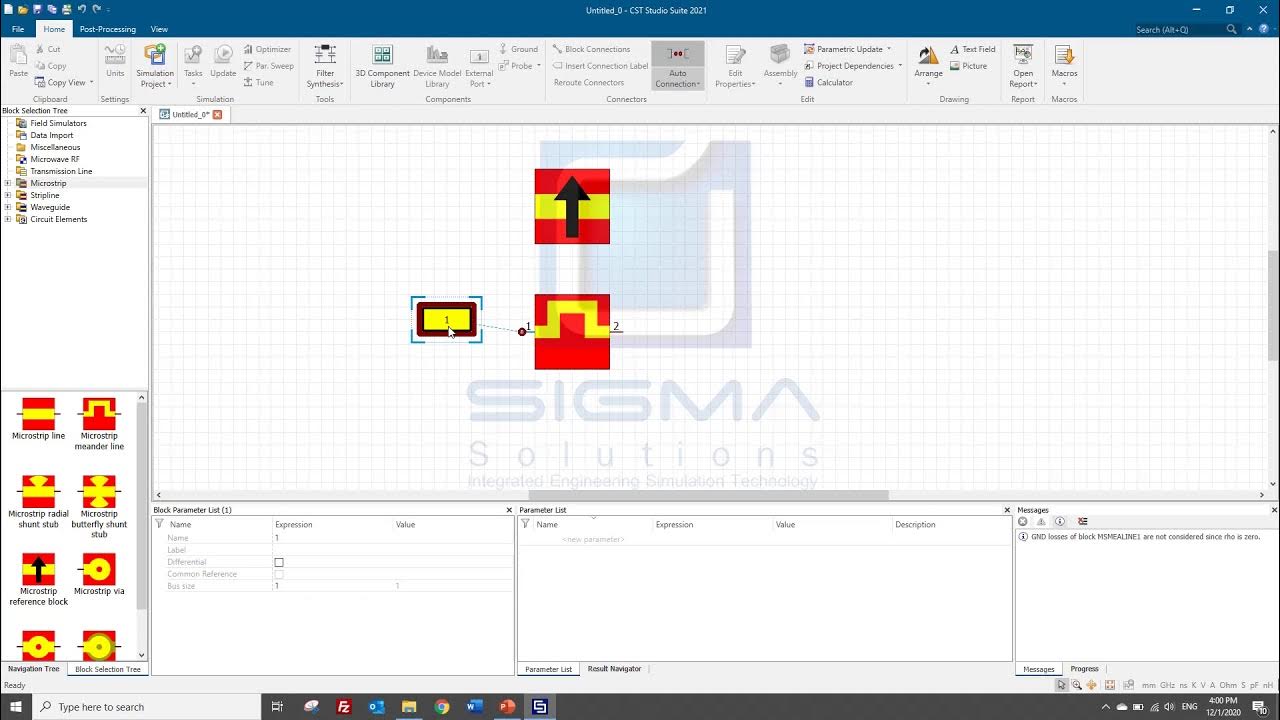Screen dimensions: 1280x720
Task: Select the Microstrip radial shunt stub block
Action: point(38,502)
